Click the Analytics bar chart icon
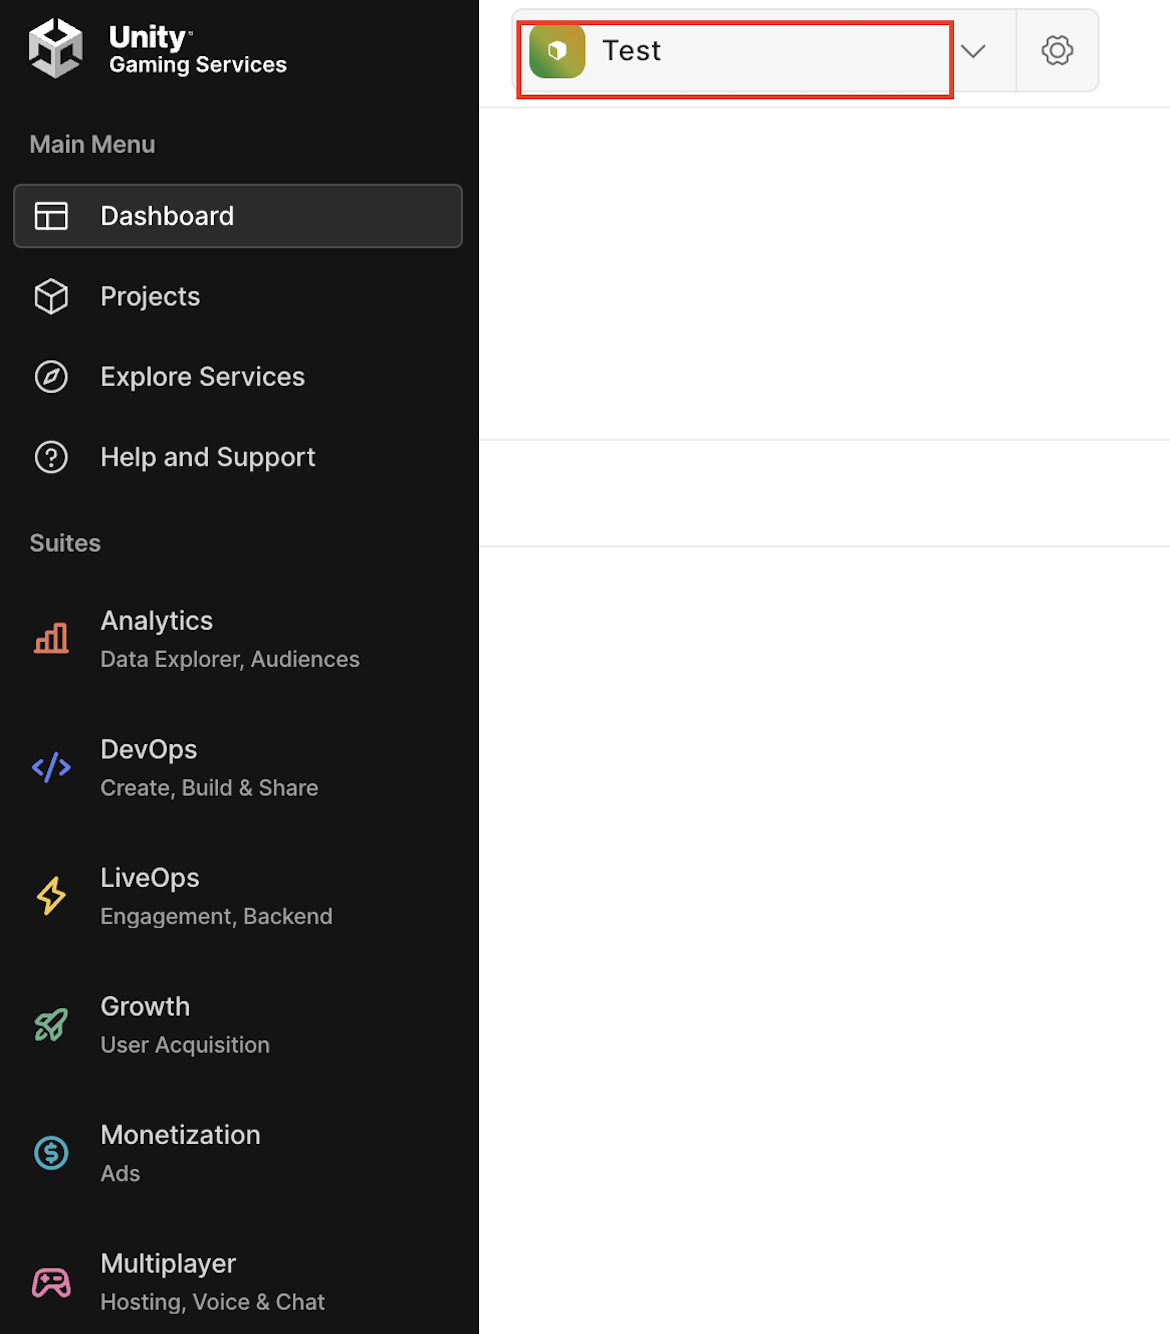 [51, 638]
